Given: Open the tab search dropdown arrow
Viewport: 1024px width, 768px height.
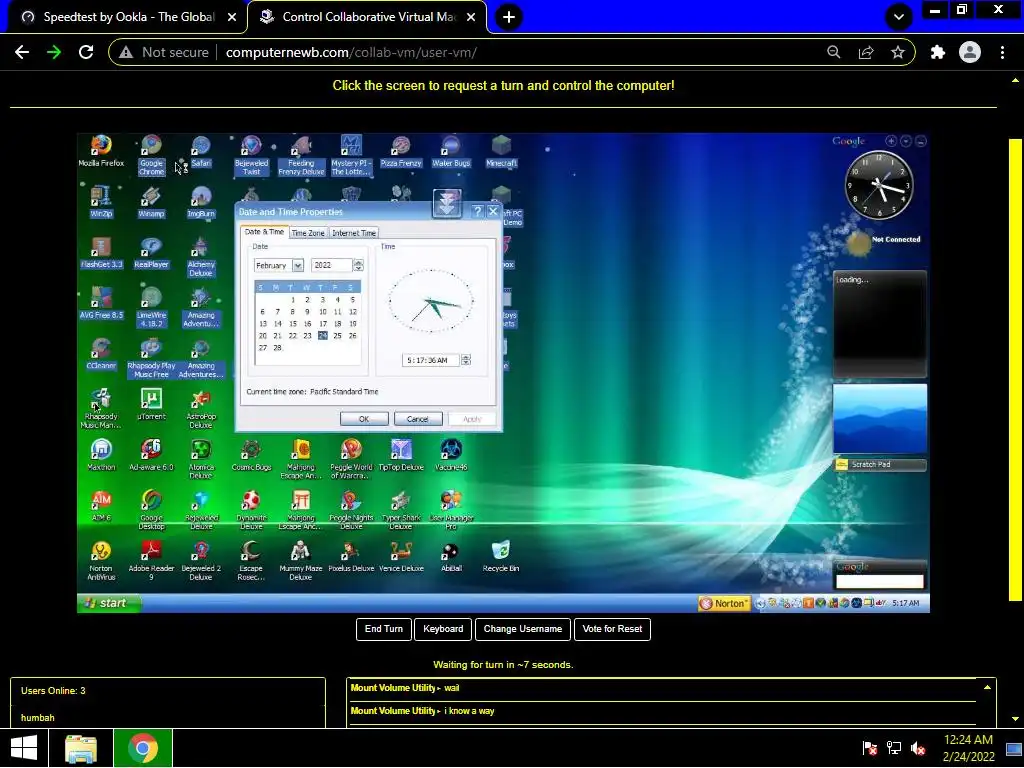Looking at the screenshot, I should 899,17.
